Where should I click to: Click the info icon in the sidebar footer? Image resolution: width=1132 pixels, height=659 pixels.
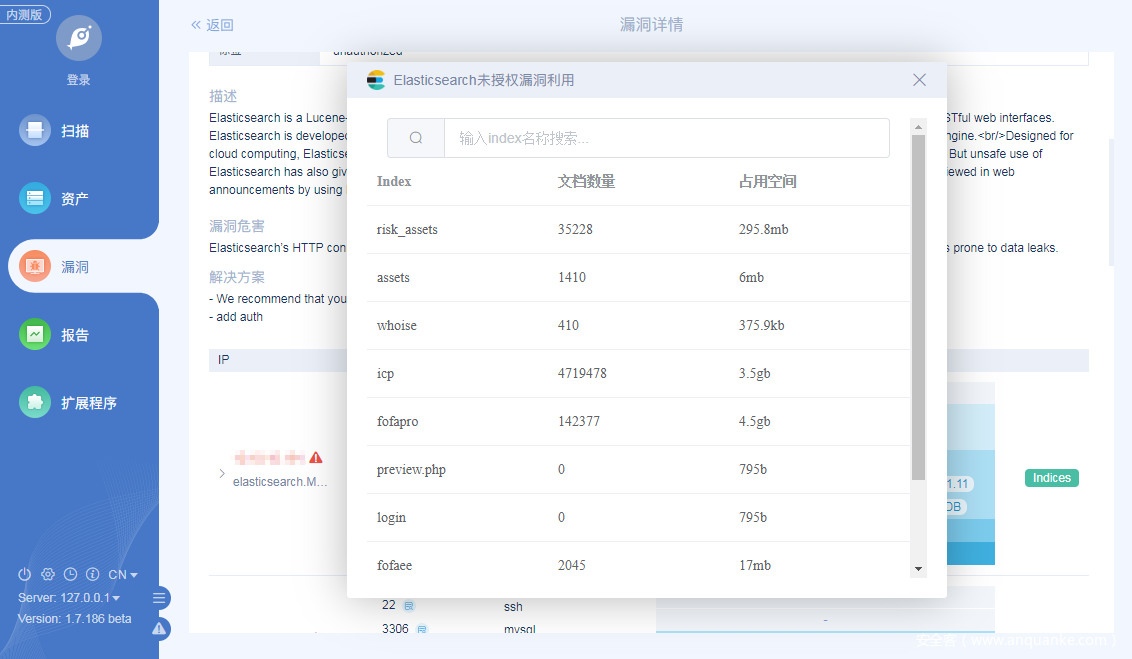(x=92, y=575)
